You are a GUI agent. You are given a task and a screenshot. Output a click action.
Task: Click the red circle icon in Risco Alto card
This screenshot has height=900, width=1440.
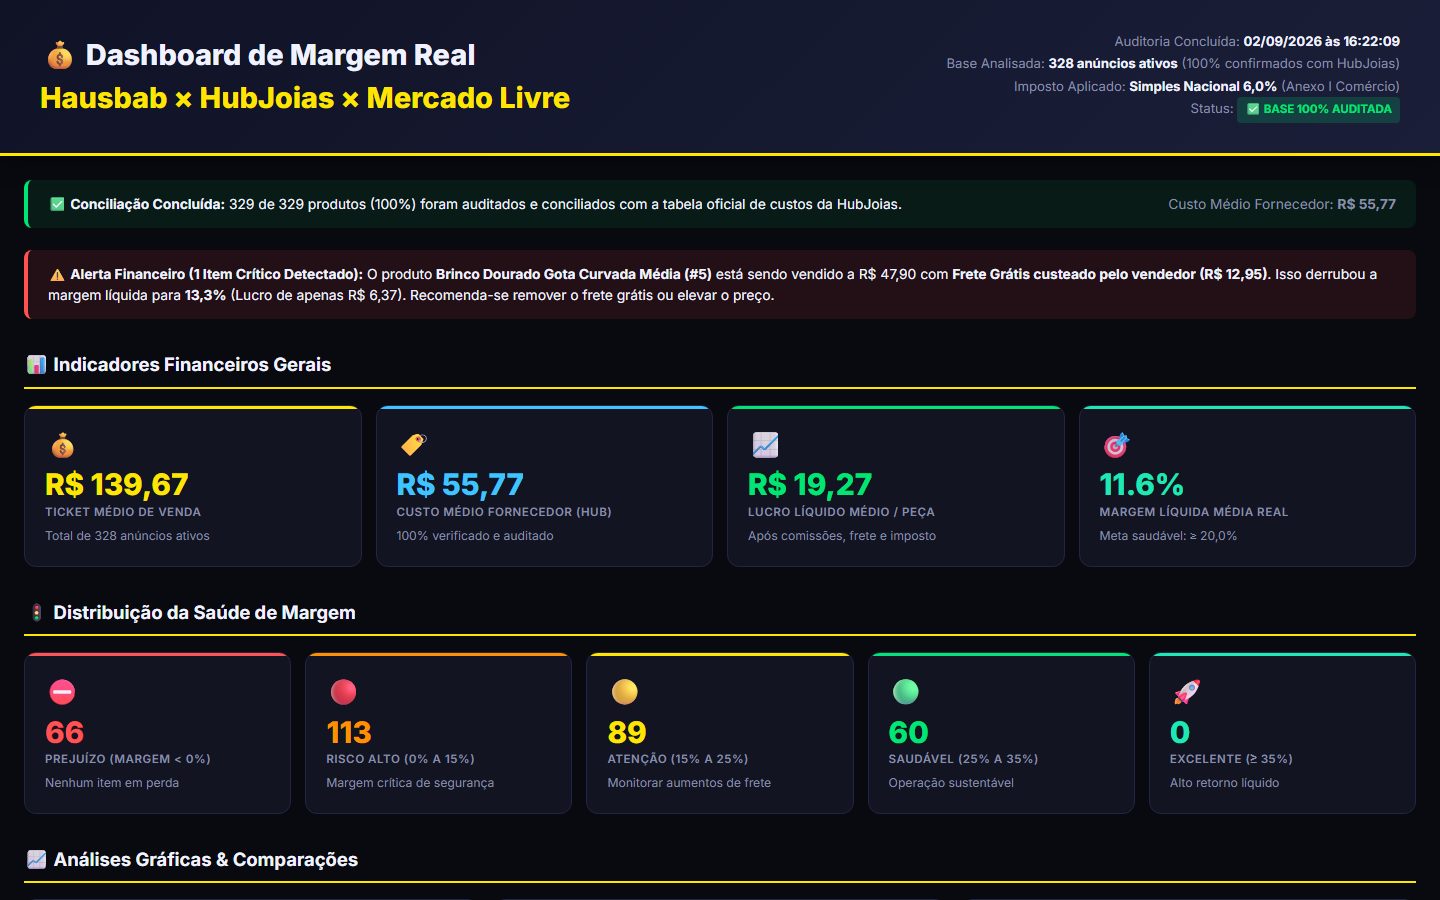click(x=343, y=692)
